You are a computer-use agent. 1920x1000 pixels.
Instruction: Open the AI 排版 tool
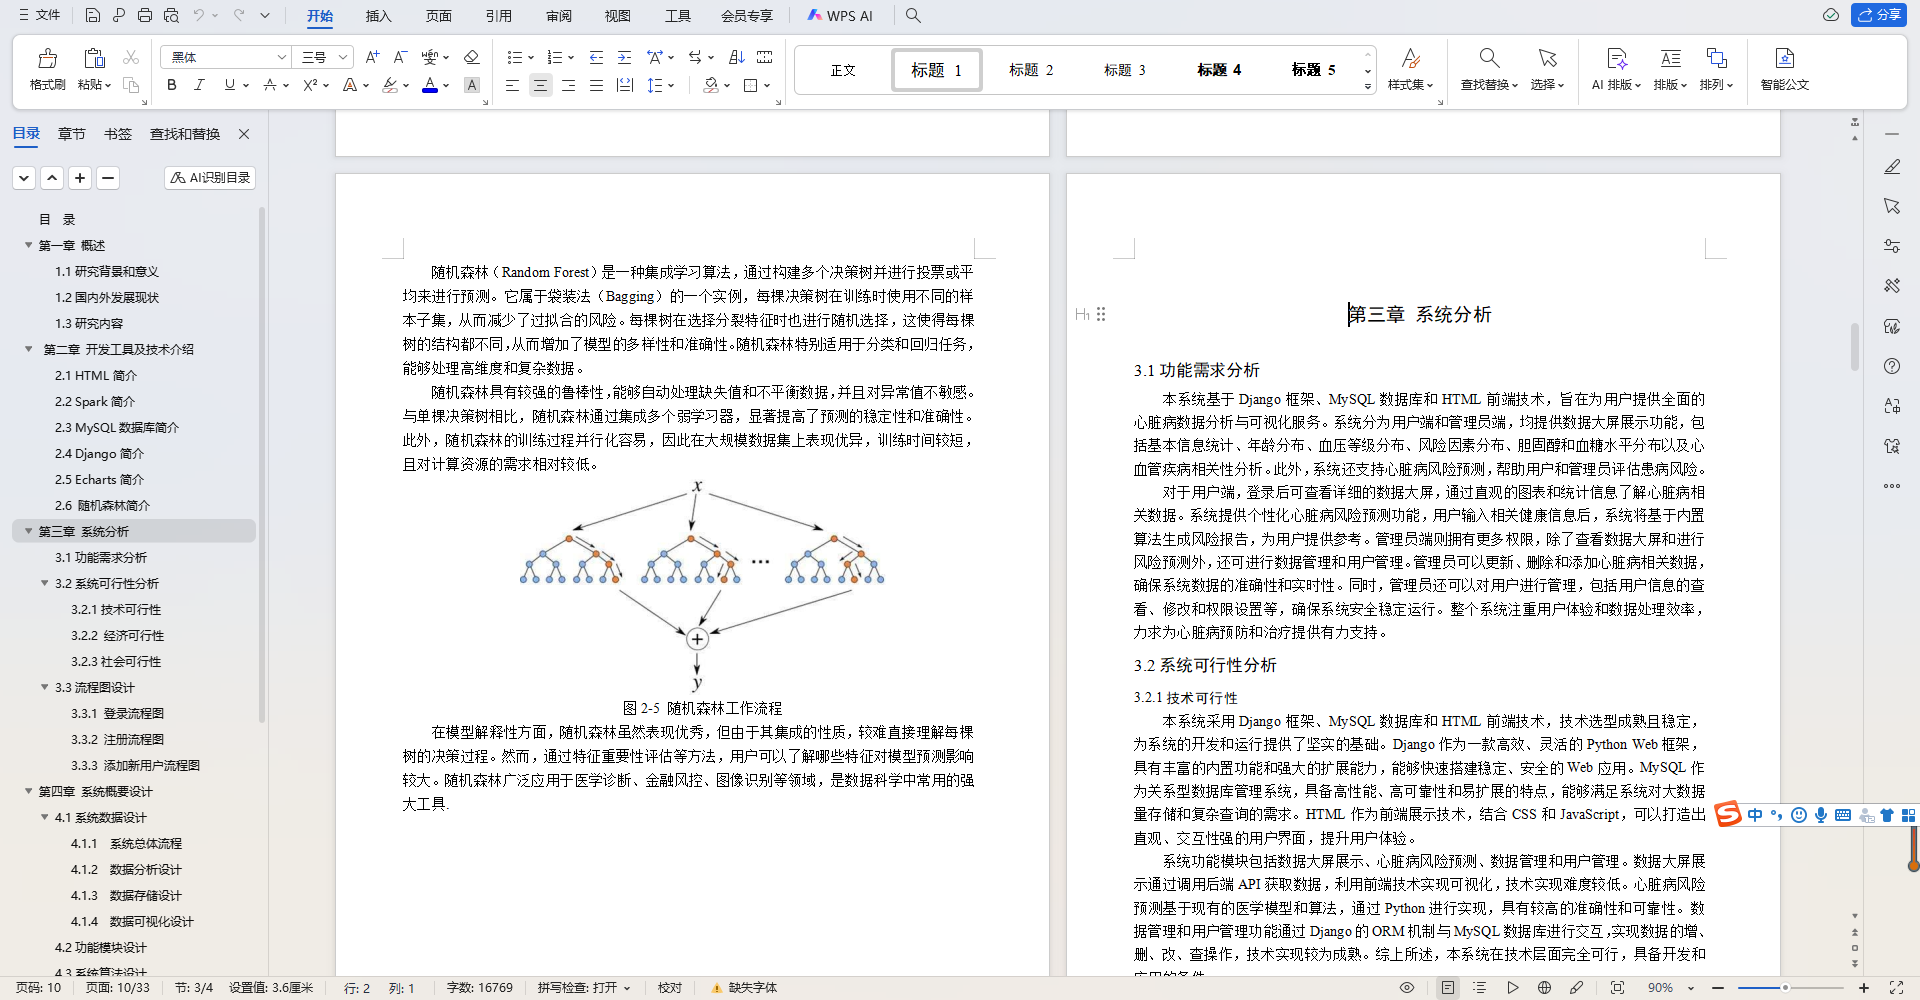(x=1616, y=68)
